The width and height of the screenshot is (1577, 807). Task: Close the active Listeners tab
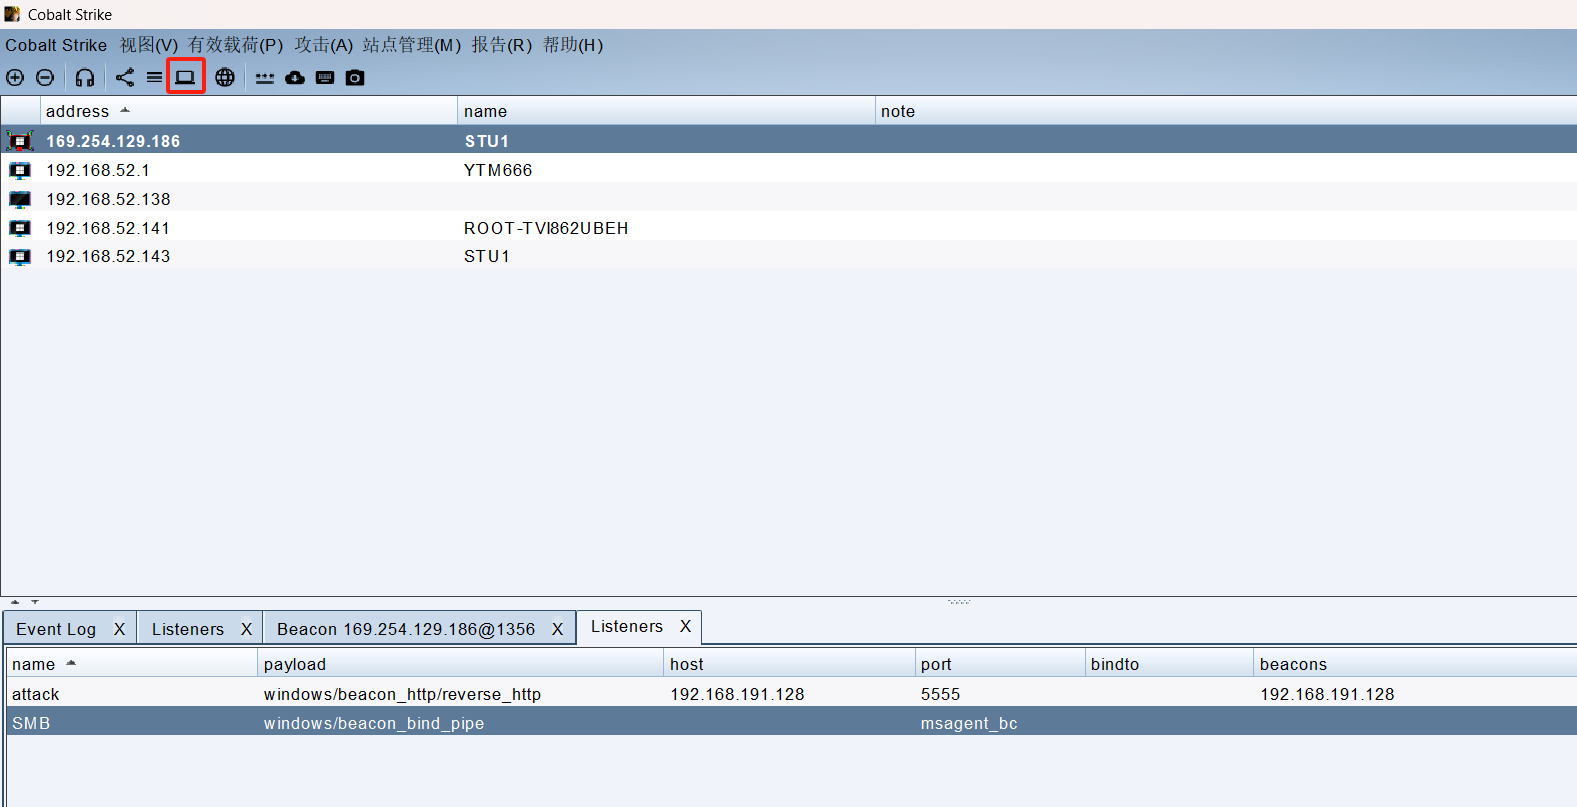point(685,626)
